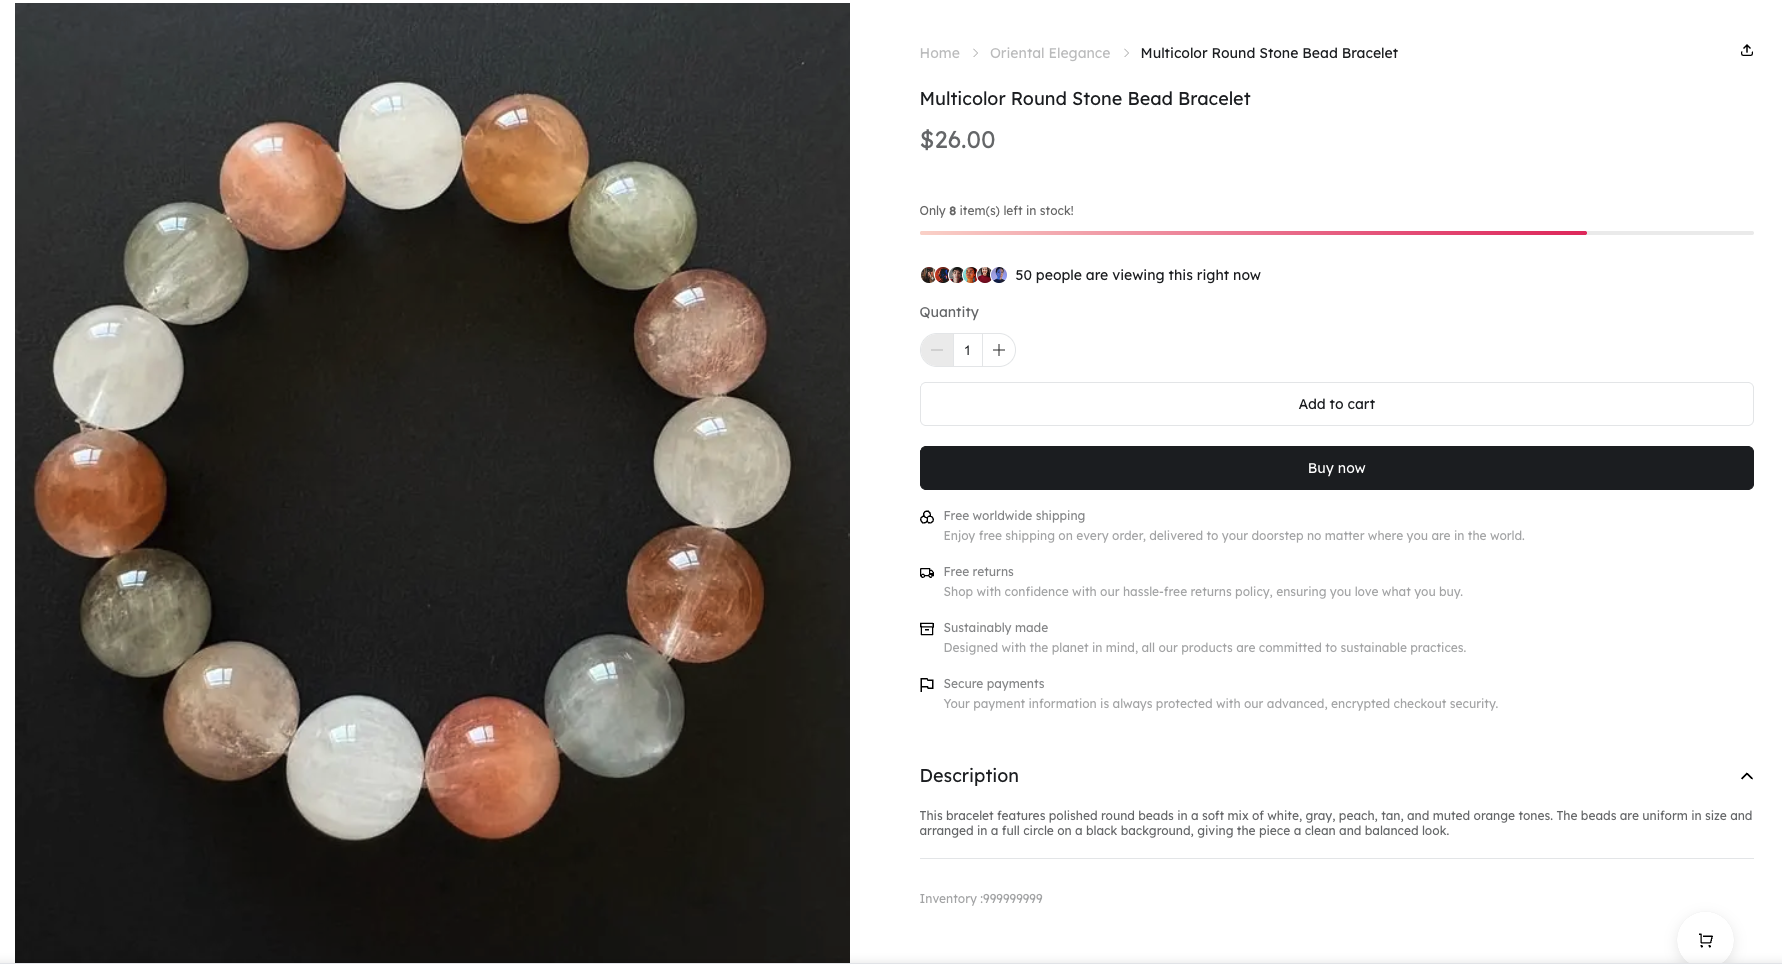
Task: Collapse the Description section chevron
Action: 1746,776
